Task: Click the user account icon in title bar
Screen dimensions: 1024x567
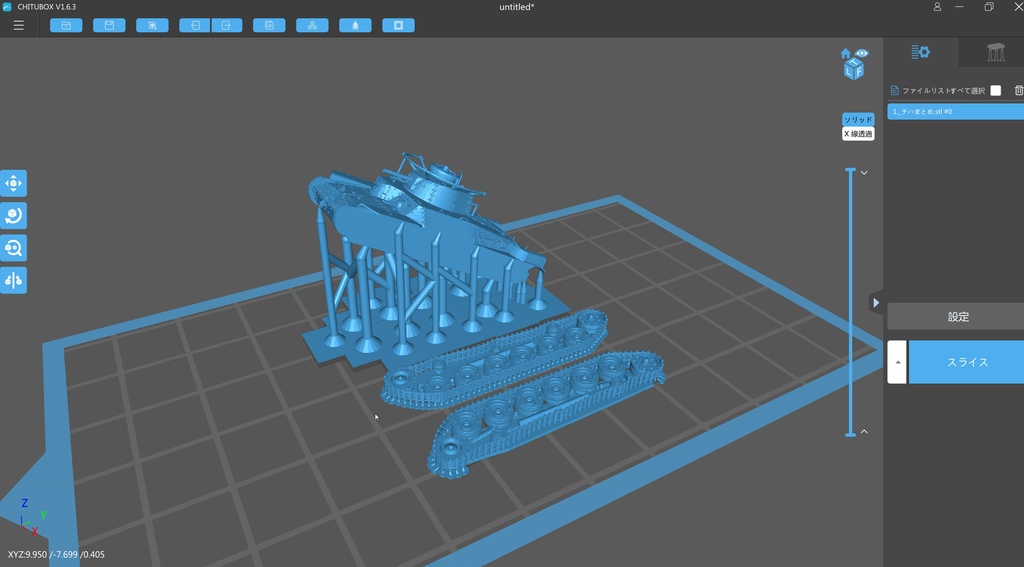Action: point(937,7)
